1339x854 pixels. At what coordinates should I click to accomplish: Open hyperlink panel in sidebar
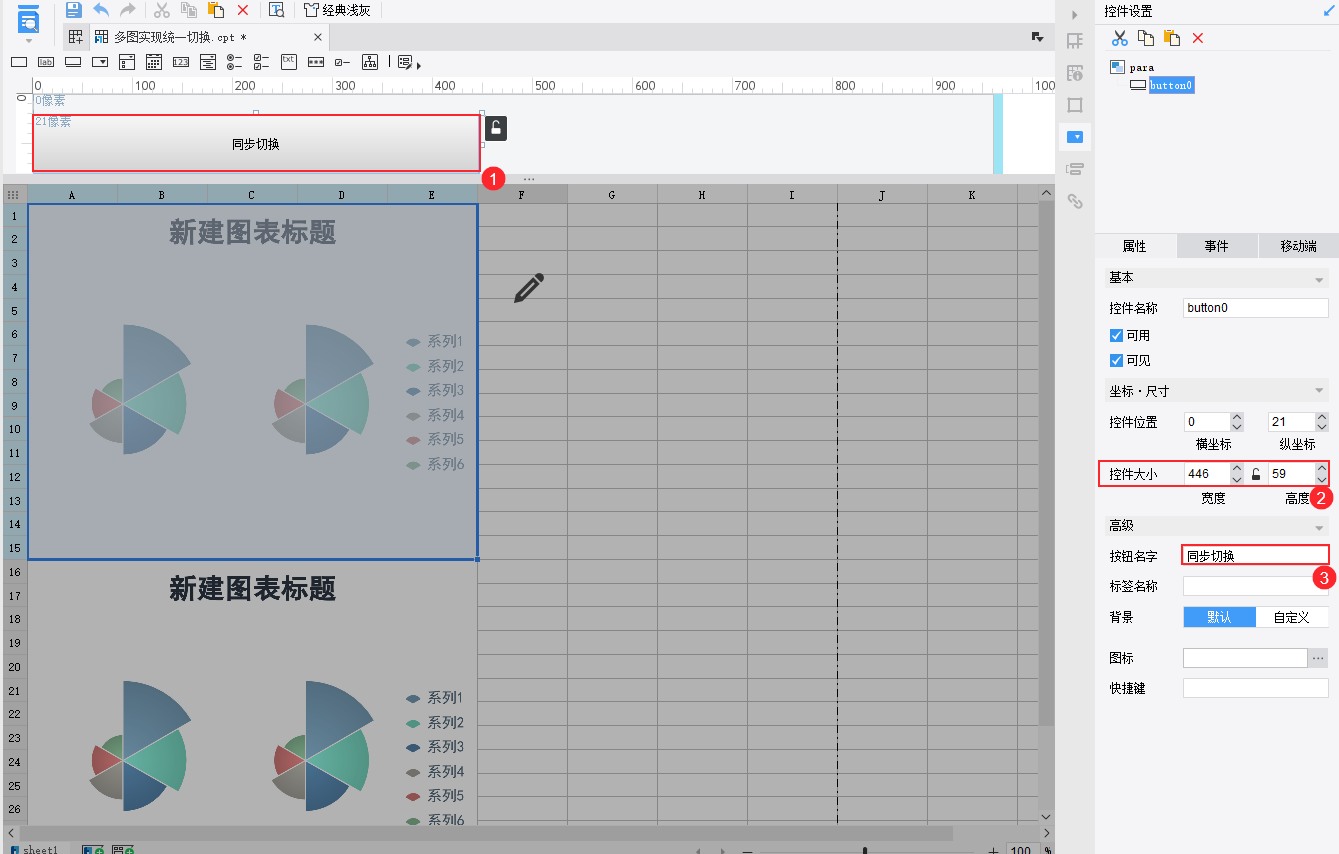[x=1075, y=201]
